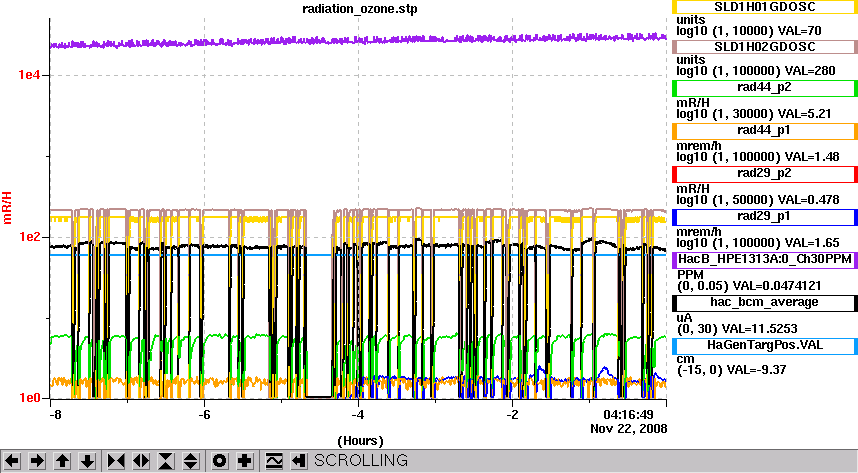
Task: Select the rad29_p2 red curve label
Action: click(x=764, y=174)
